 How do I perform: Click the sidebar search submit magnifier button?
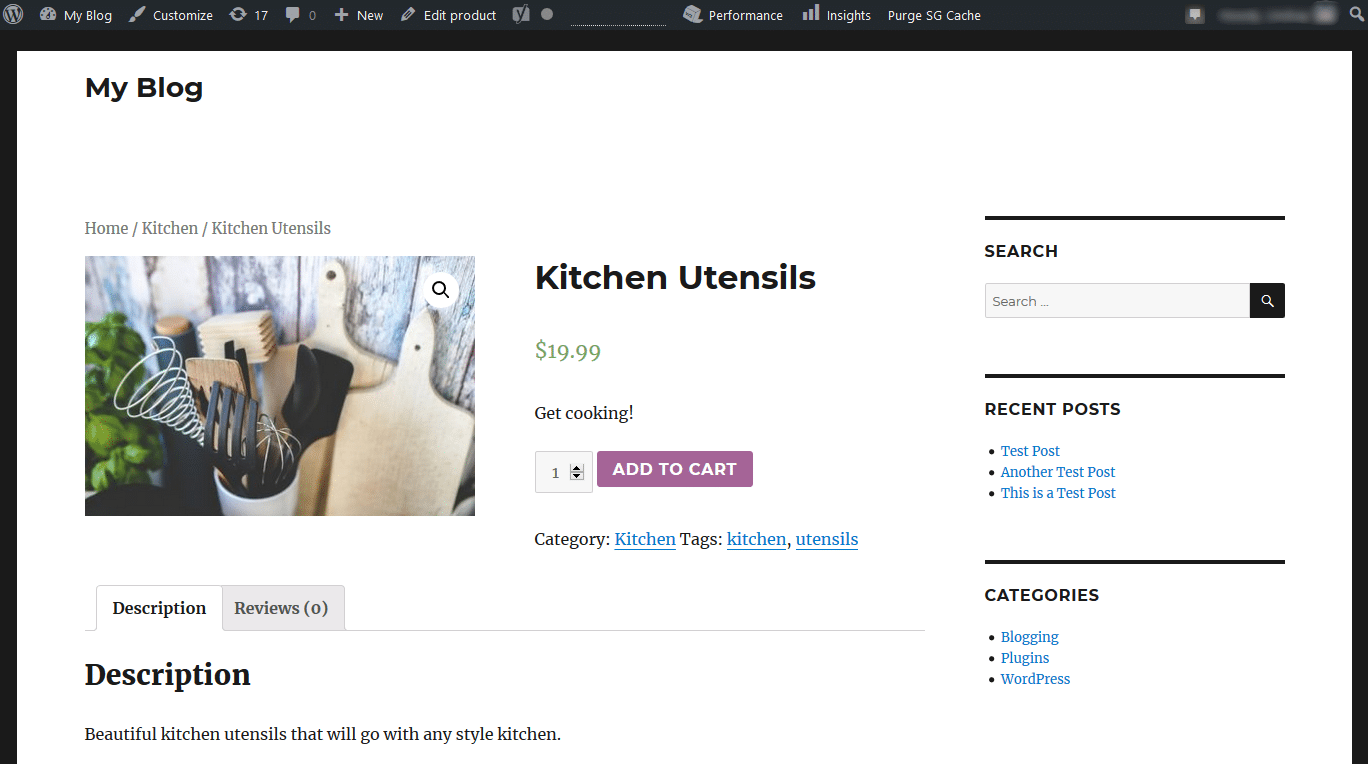point(1266,300)
